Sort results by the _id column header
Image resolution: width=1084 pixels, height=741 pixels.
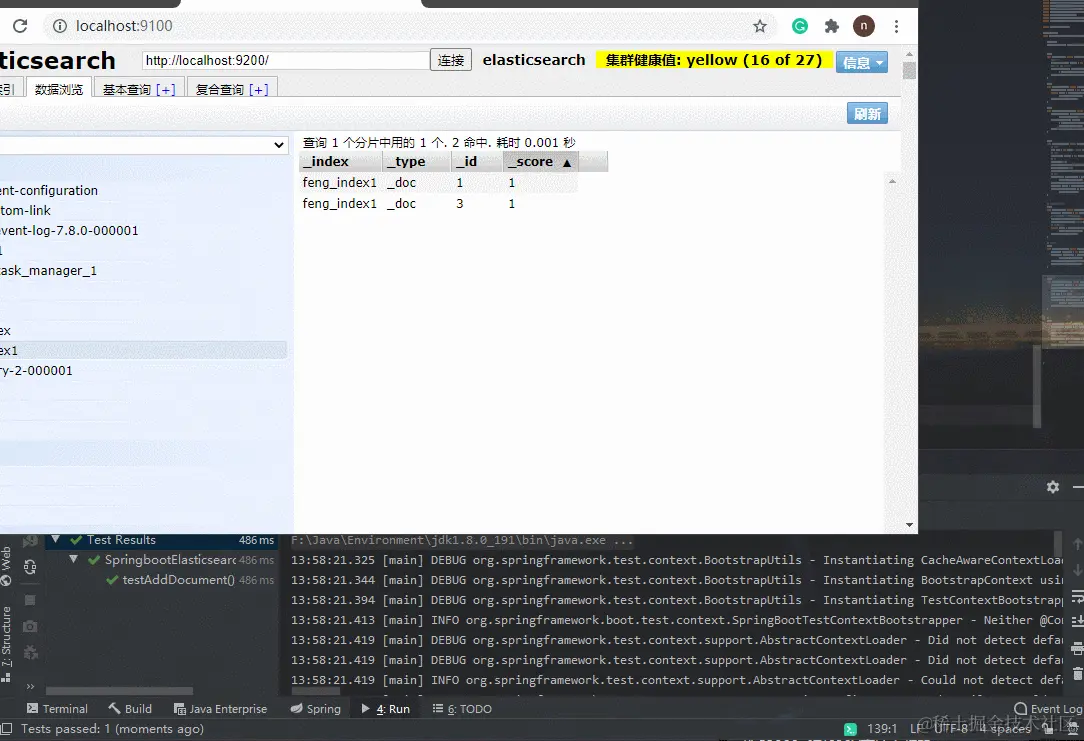pos(477,162)
